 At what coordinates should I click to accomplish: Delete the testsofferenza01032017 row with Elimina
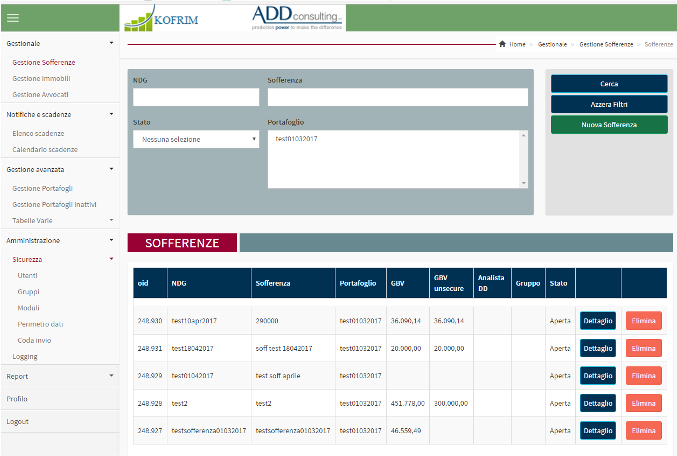(x=643, y=429)
